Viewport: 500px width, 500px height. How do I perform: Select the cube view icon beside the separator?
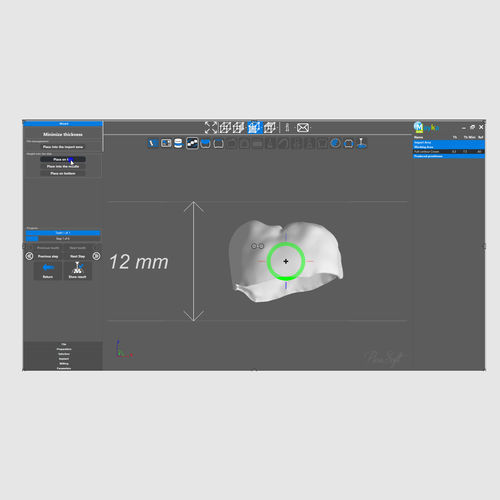coord(269,127)
